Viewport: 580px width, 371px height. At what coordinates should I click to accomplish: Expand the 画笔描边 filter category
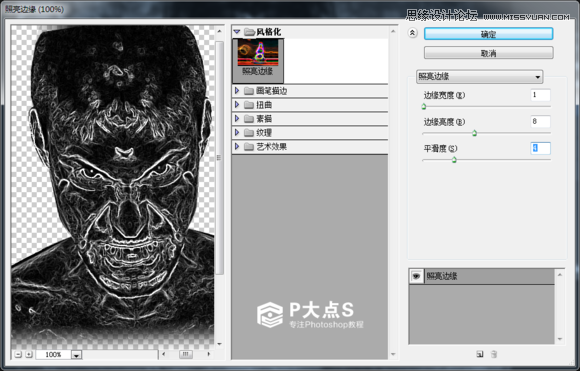(237, 90)
